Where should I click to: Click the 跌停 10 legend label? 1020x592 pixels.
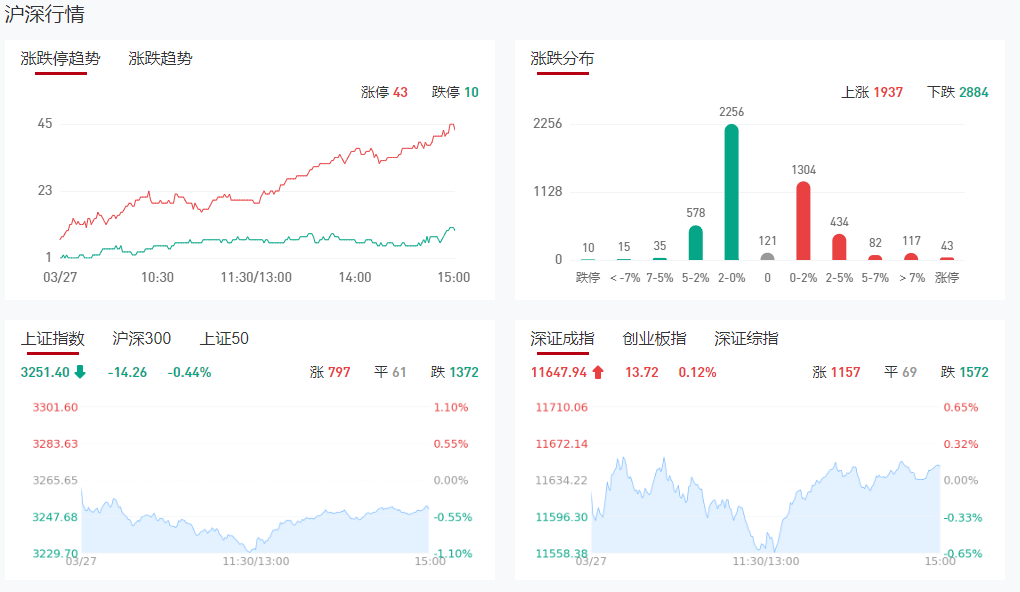click(x=455, y=92)
